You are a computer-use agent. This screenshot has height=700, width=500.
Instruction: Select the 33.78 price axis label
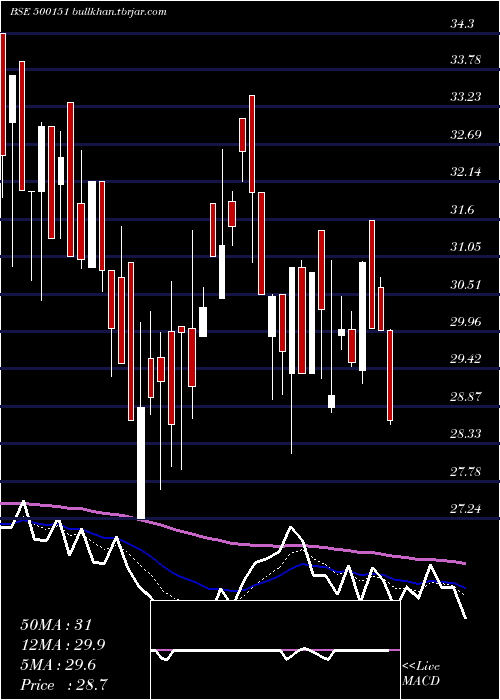466,60
